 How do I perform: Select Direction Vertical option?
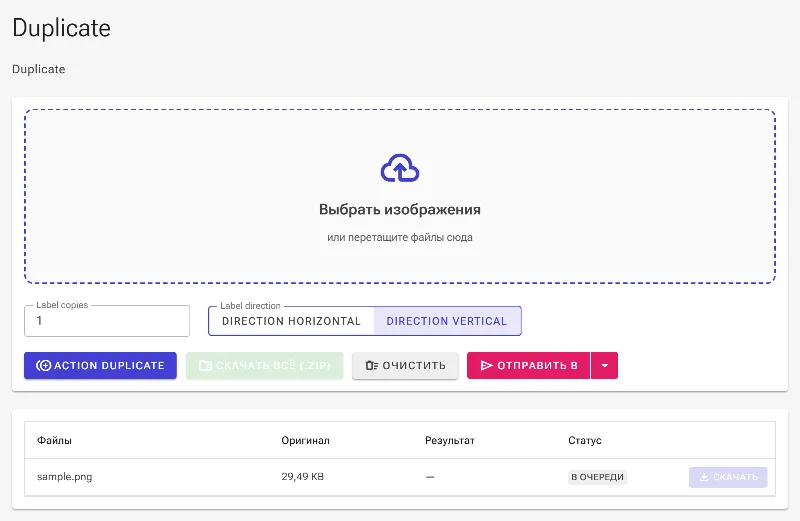click(x=447, y=321)
